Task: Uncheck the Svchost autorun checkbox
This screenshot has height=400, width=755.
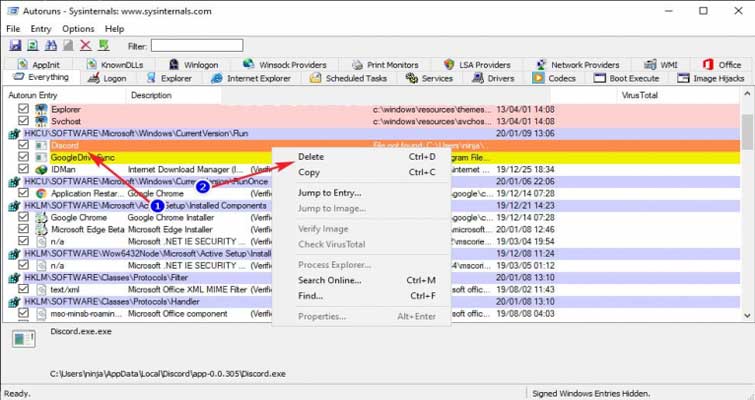Action: coord(23,121)
